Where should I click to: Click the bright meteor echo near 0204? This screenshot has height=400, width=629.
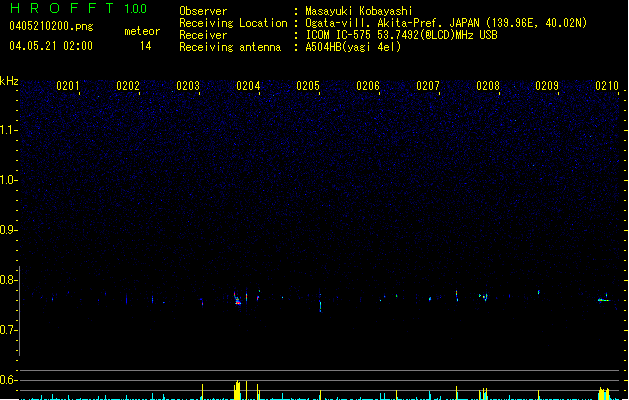point(237,299)
